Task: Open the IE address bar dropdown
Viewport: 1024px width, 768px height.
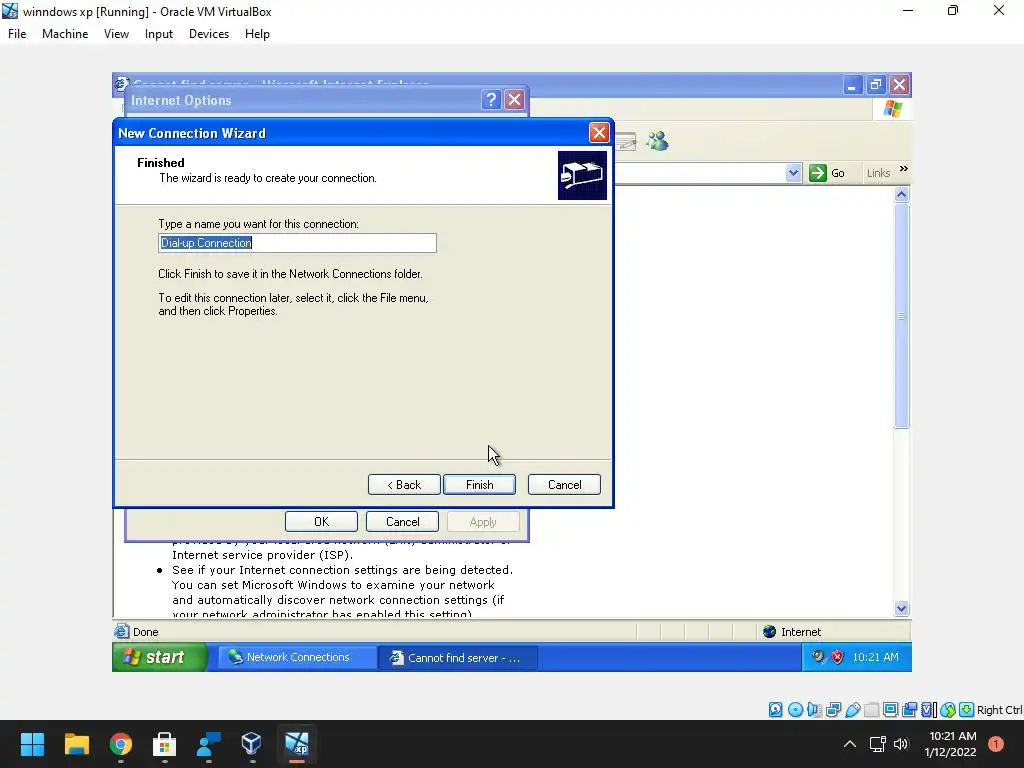Action: [x=793, y=173]
